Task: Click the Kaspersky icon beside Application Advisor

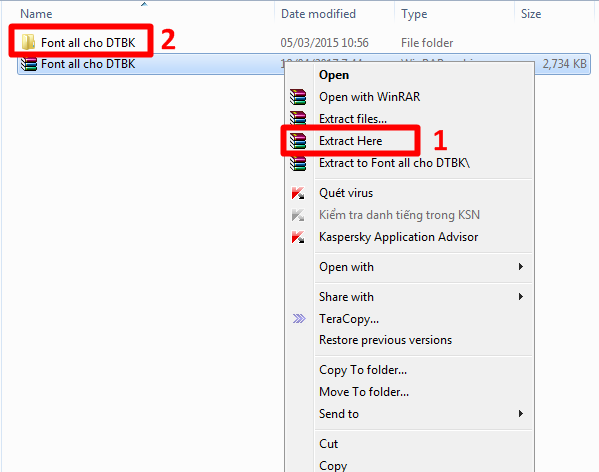Action: [298, 237]
